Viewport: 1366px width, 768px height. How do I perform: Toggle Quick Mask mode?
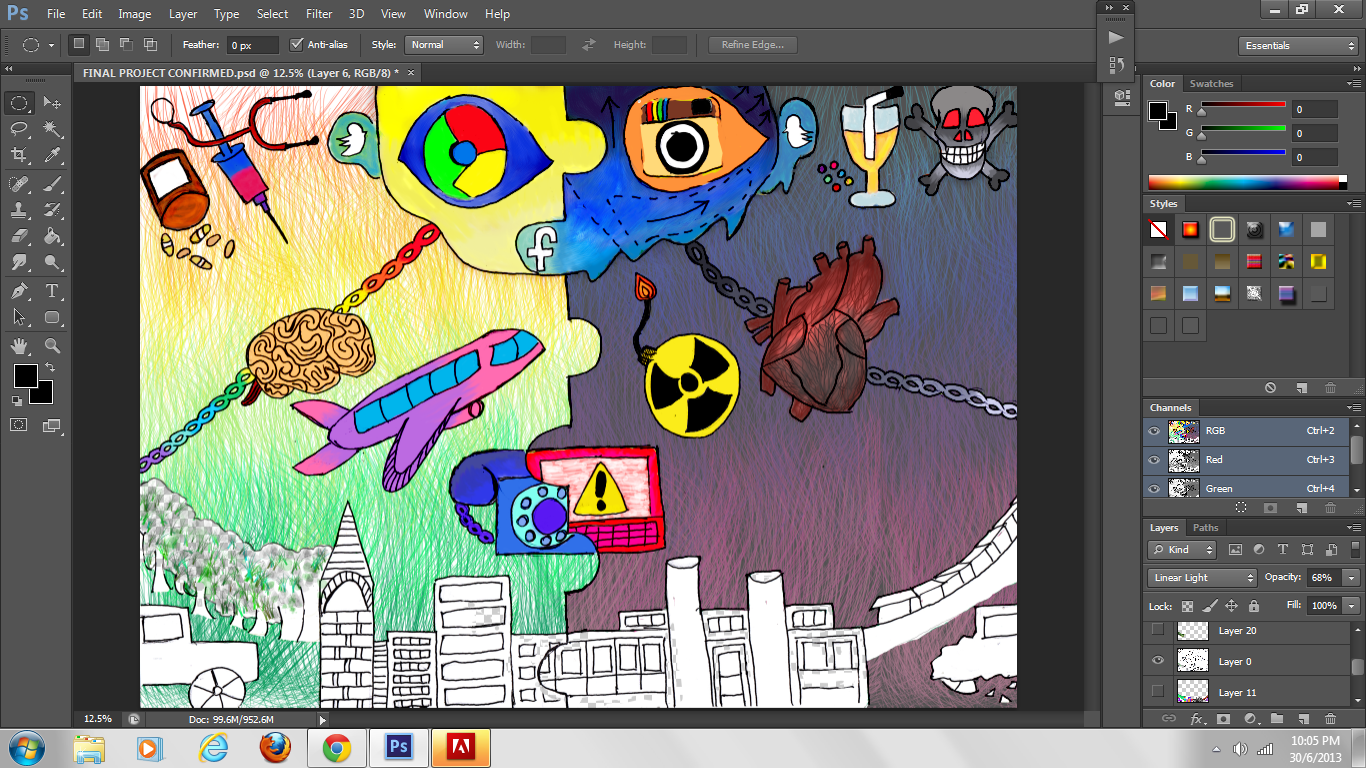coord(19,425)
